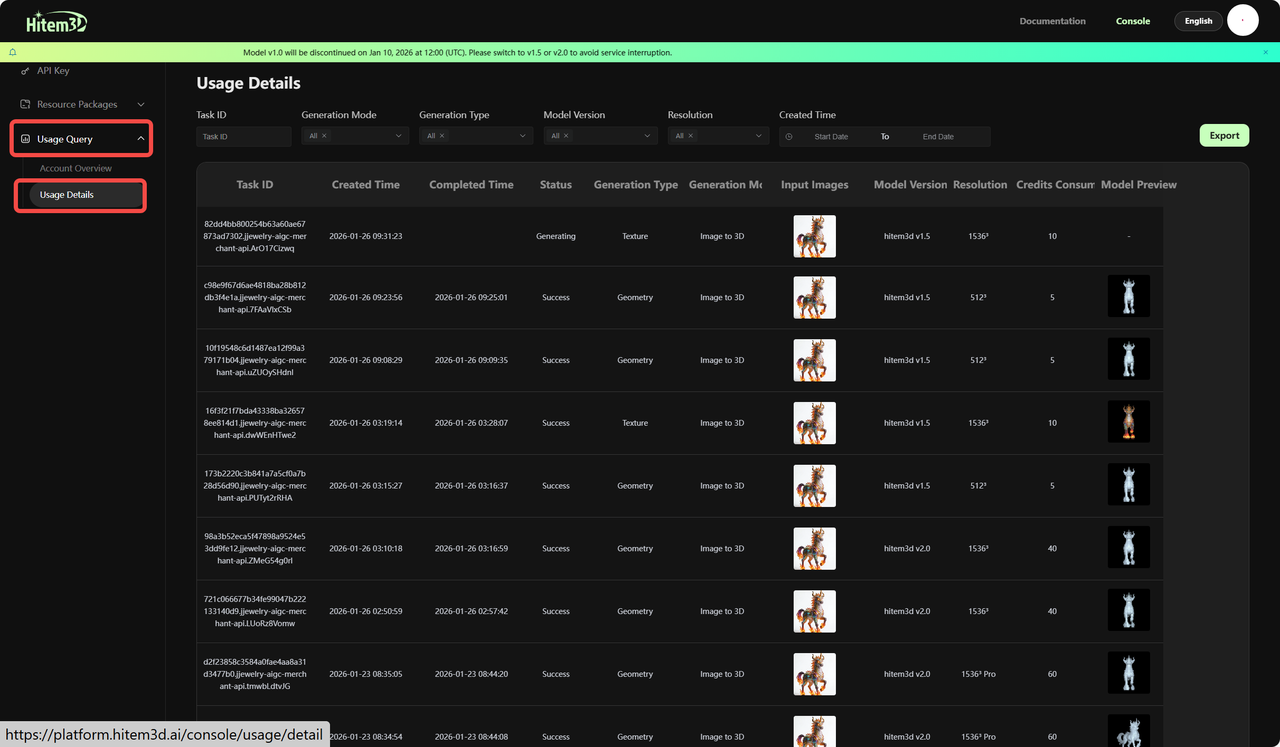
Task: Click the Hitem3D logo
Action: [56, 21]
